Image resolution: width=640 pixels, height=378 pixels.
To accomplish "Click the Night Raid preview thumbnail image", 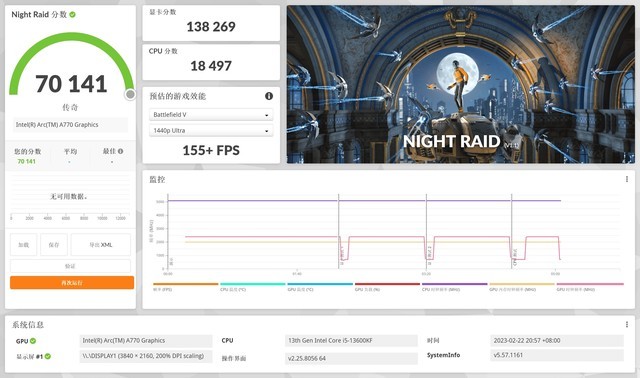I will pos(461,84).
